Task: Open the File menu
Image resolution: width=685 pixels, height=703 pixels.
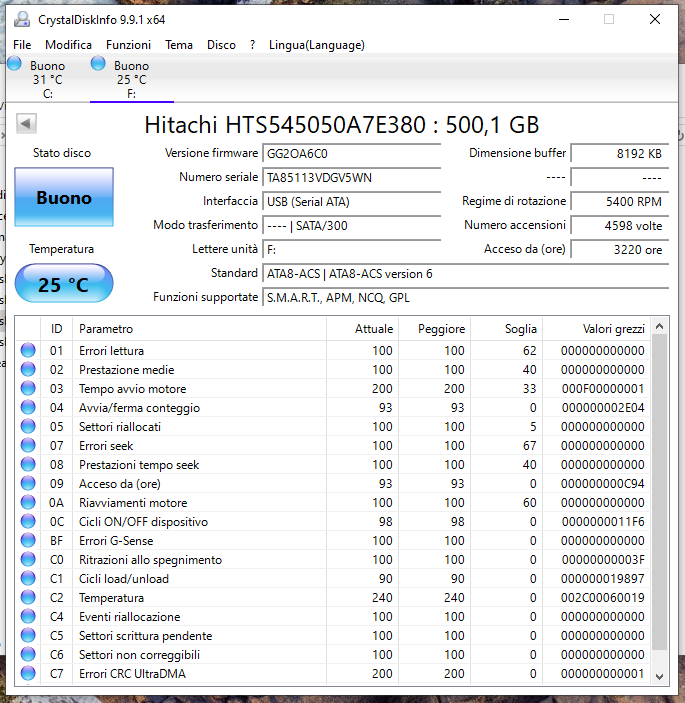Action: coord(22,45)
